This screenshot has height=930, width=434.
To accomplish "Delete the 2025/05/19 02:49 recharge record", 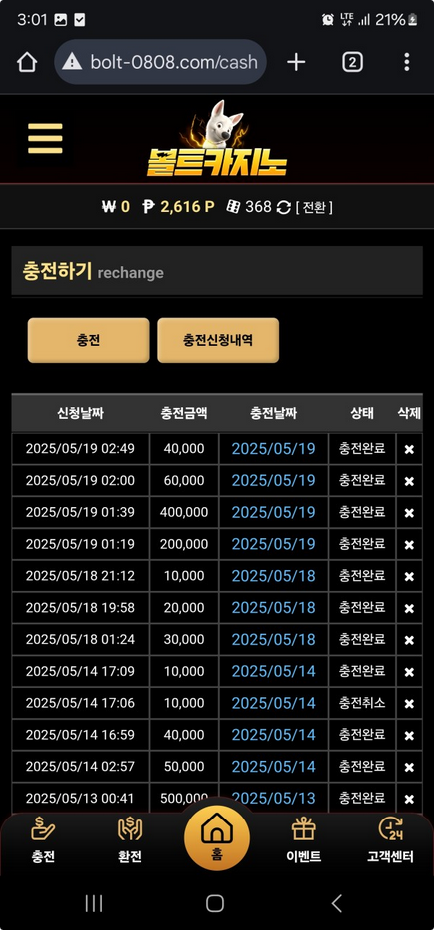I will click(x=409, y=450).
